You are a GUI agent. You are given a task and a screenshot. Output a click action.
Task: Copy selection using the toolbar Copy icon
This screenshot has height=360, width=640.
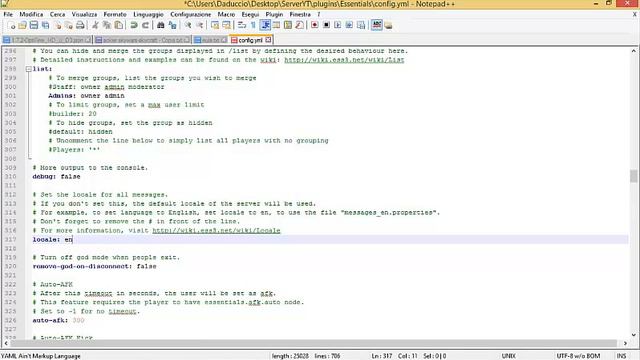click(107, 25)
